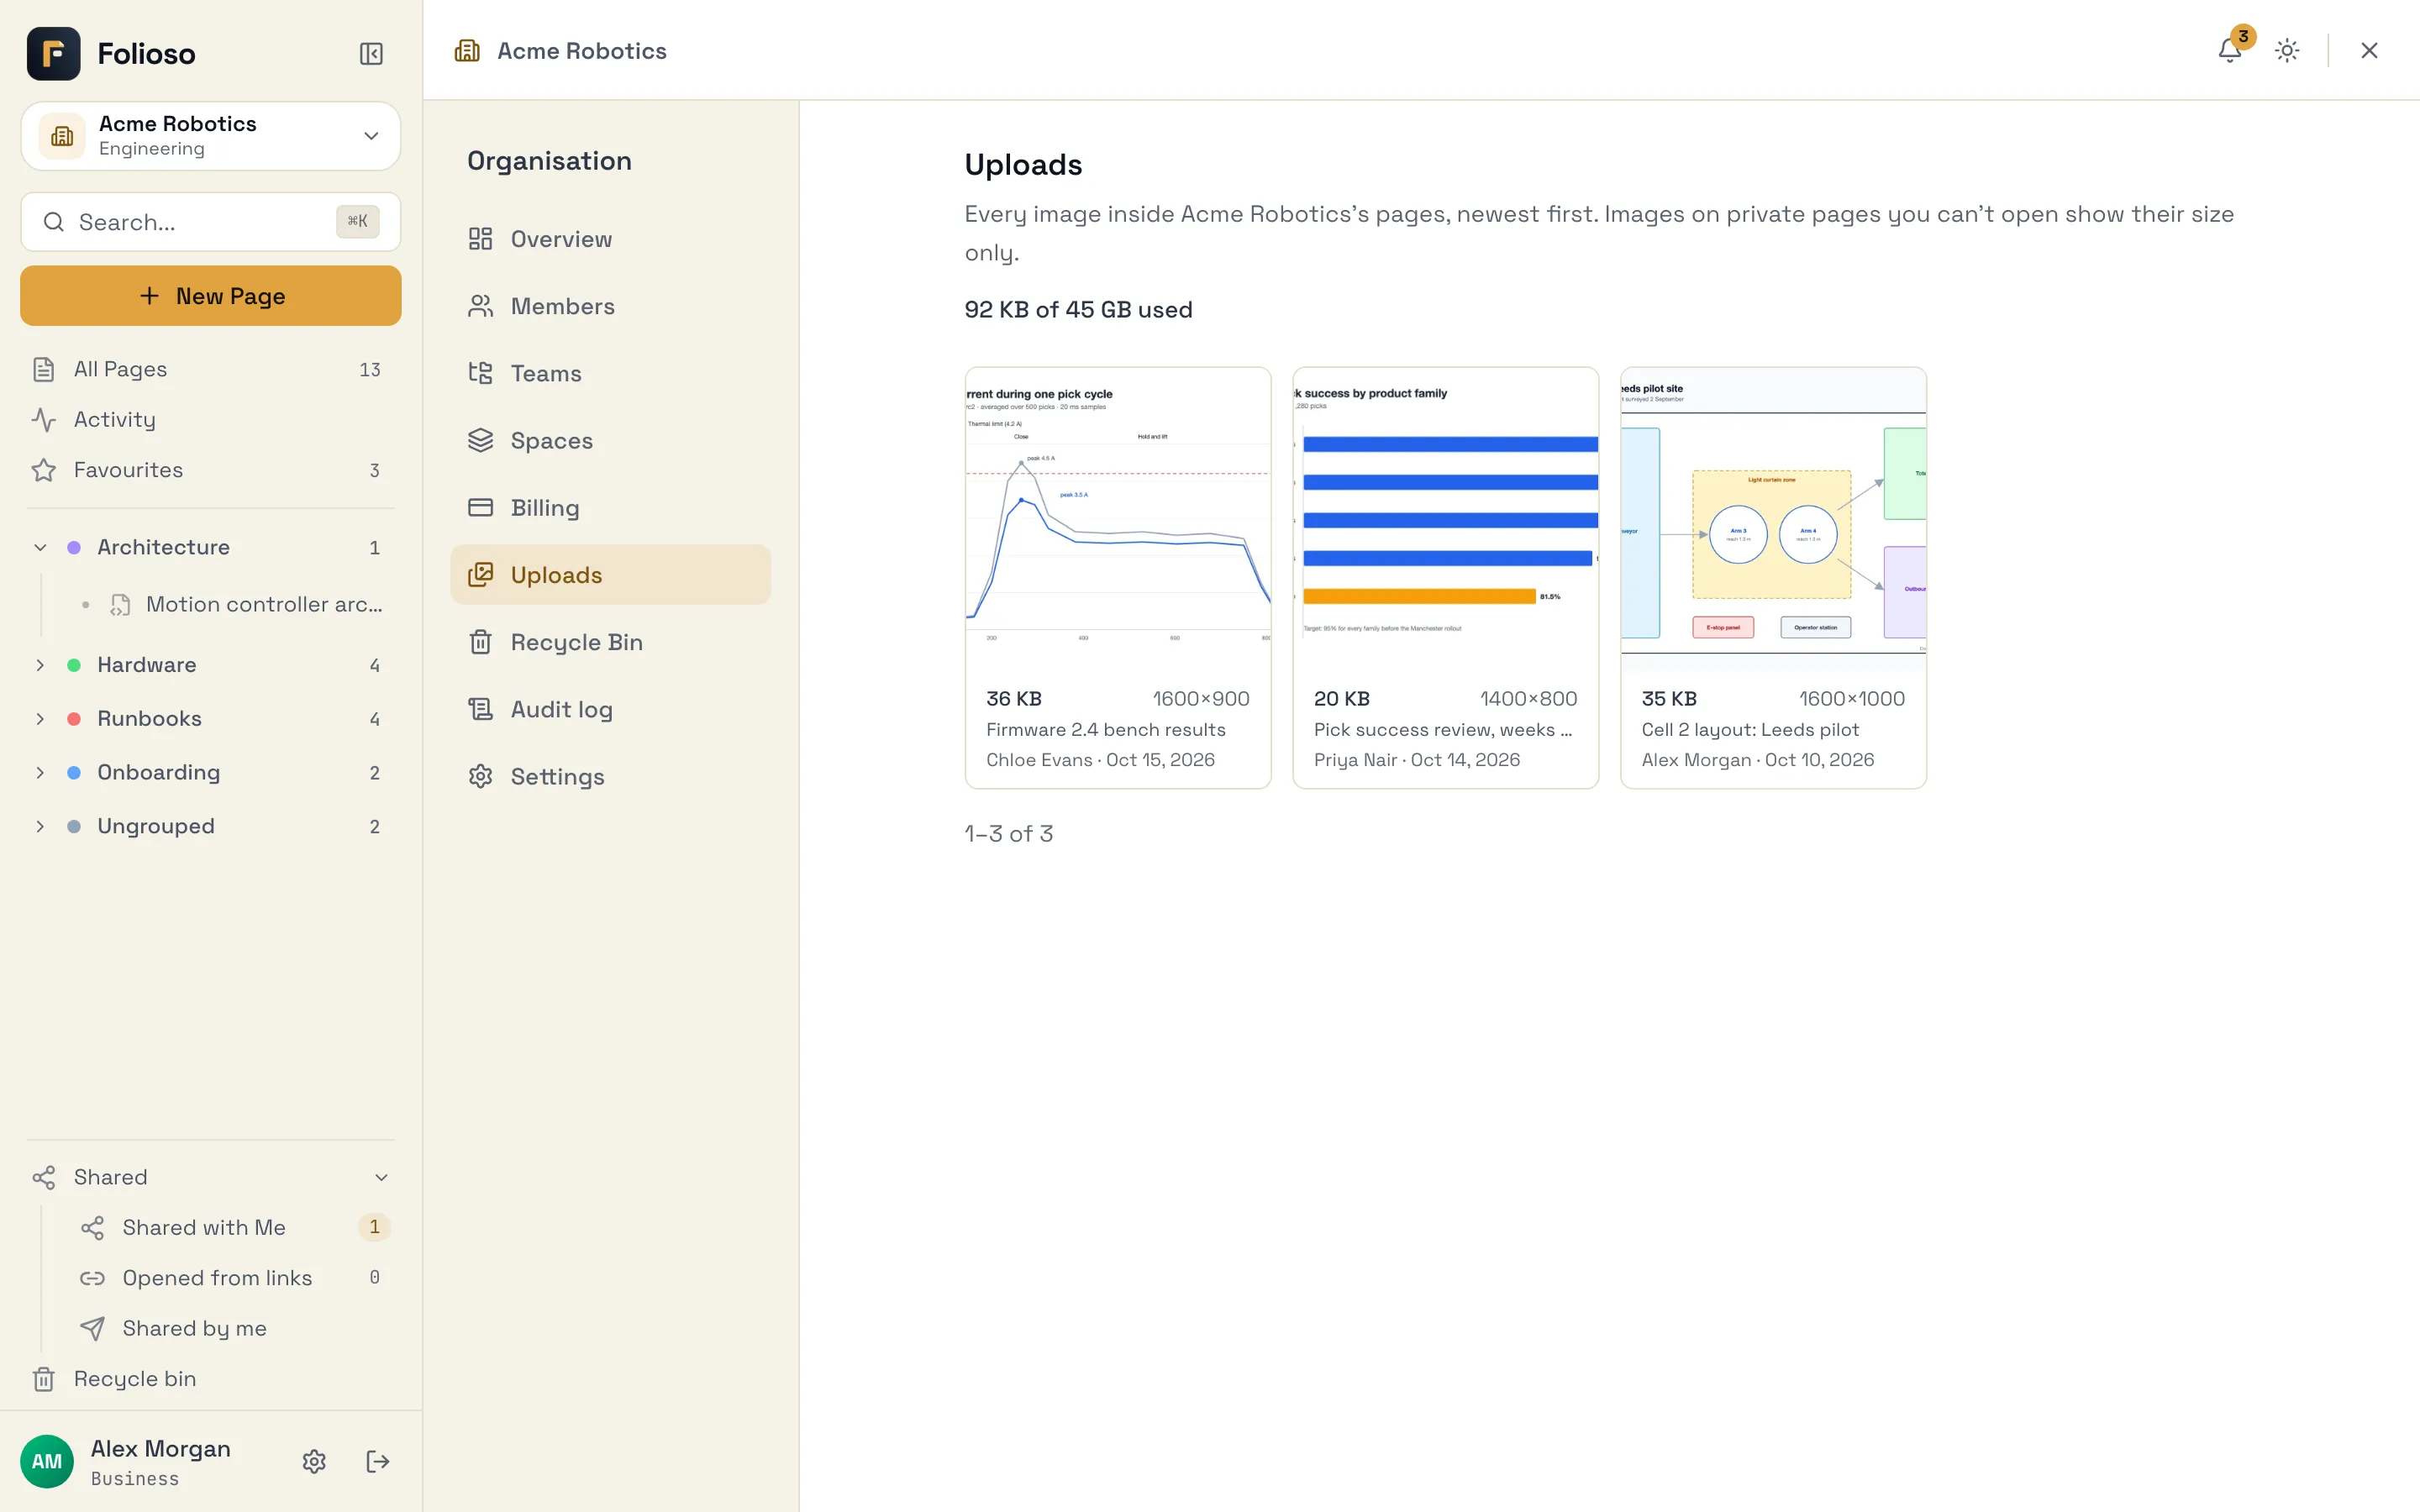The width and height of the screenshot is (2420, 1512).
Task: Go to Organisation Overview
Action: point(610,239)
